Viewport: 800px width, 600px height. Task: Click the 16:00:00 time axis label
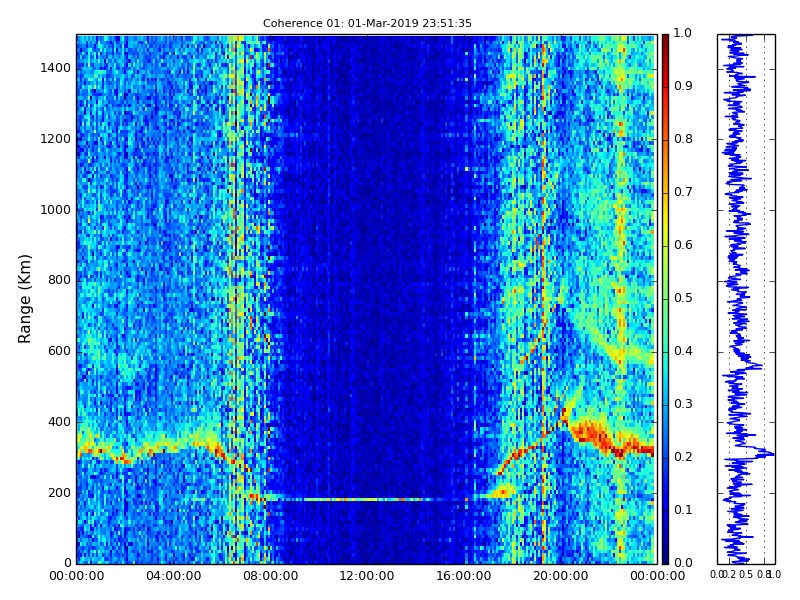(464, 577)
